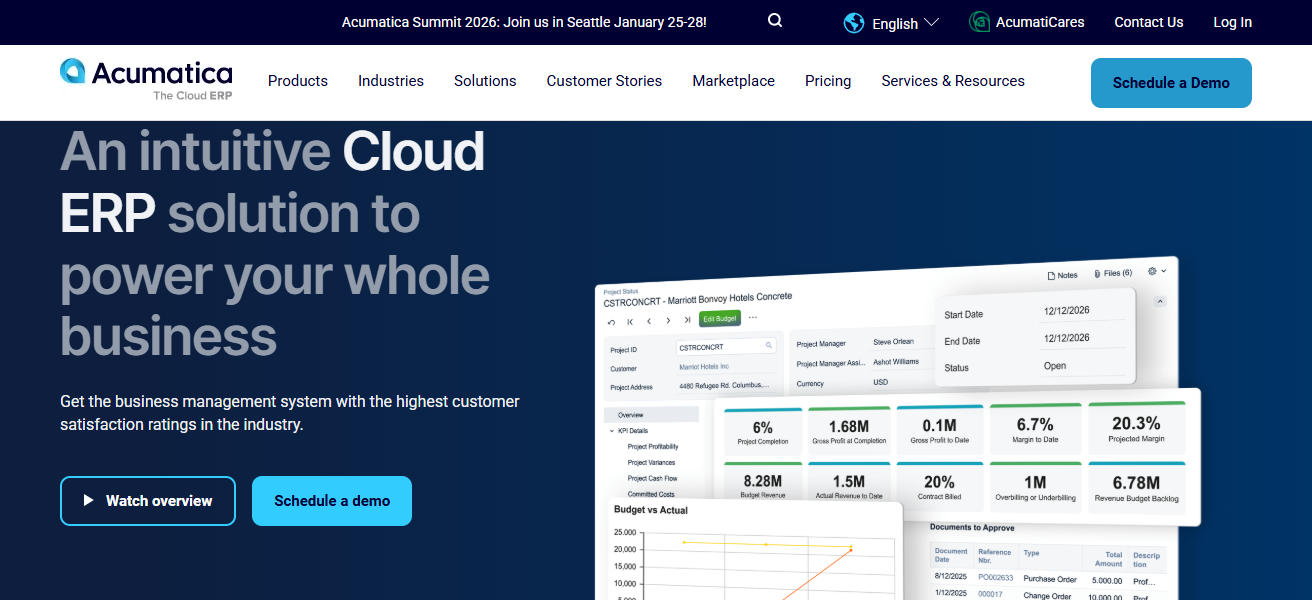Open the Services & Resources menu

[x=952, y=81]
